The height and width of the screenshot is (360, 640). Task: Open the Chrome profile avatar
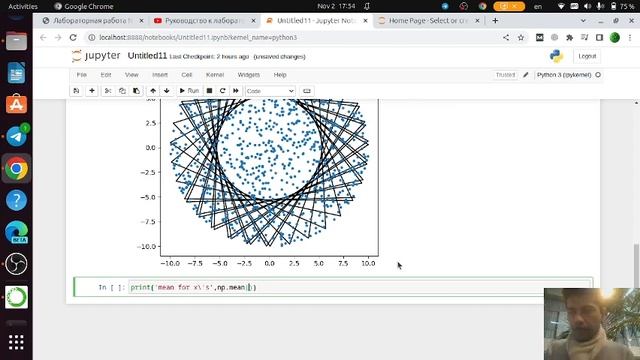pos(615,38)
